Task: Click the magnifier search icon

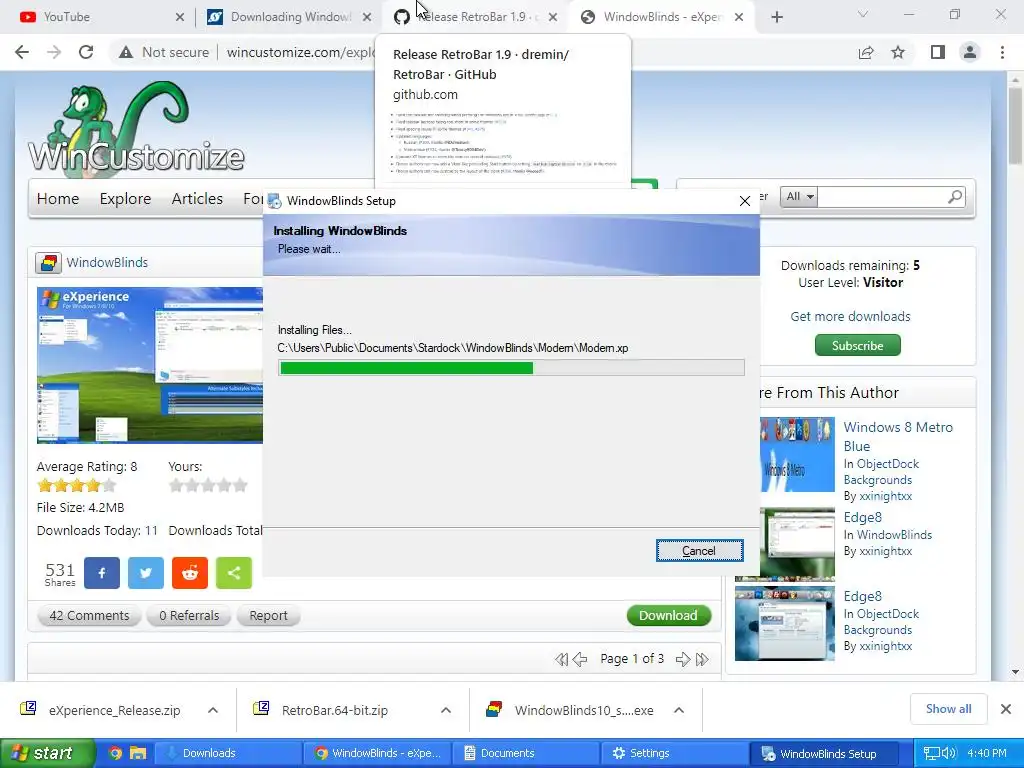Action: click(x=955, y=197)
